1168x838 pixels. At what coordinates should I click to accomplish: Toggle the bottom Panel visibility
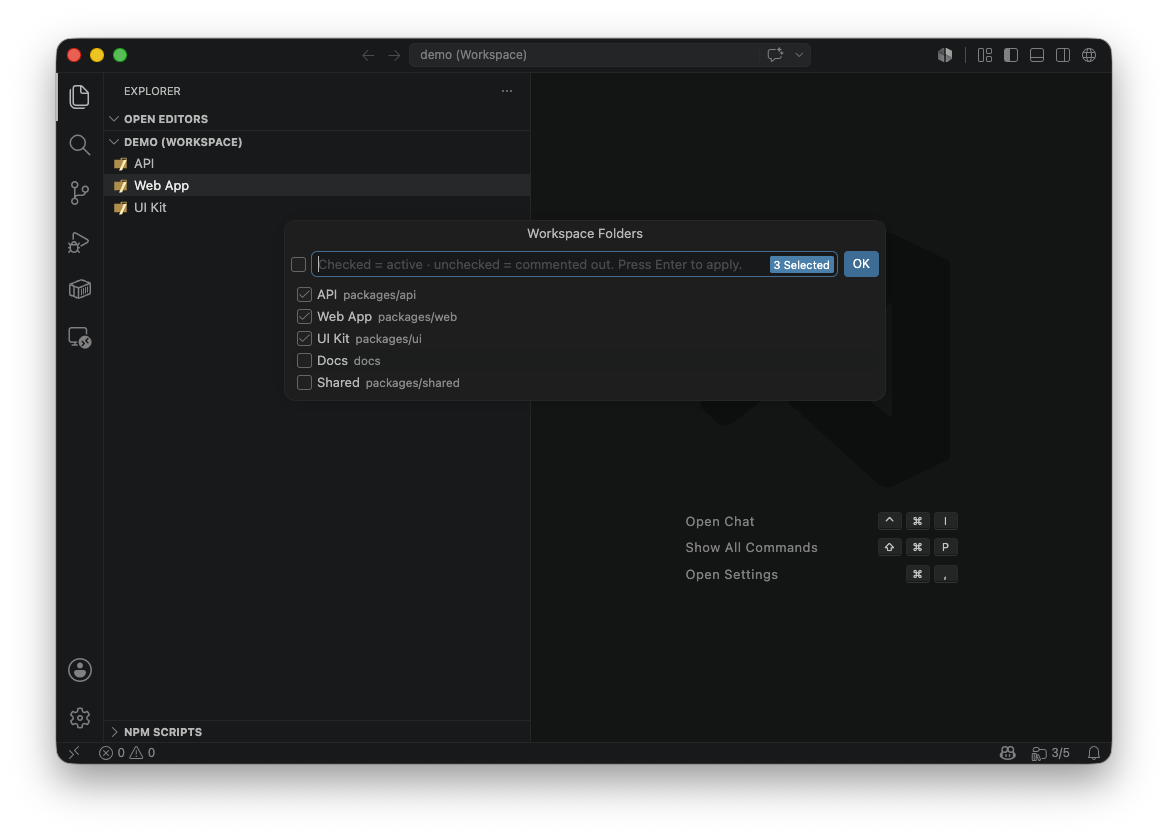(1037, 55)
